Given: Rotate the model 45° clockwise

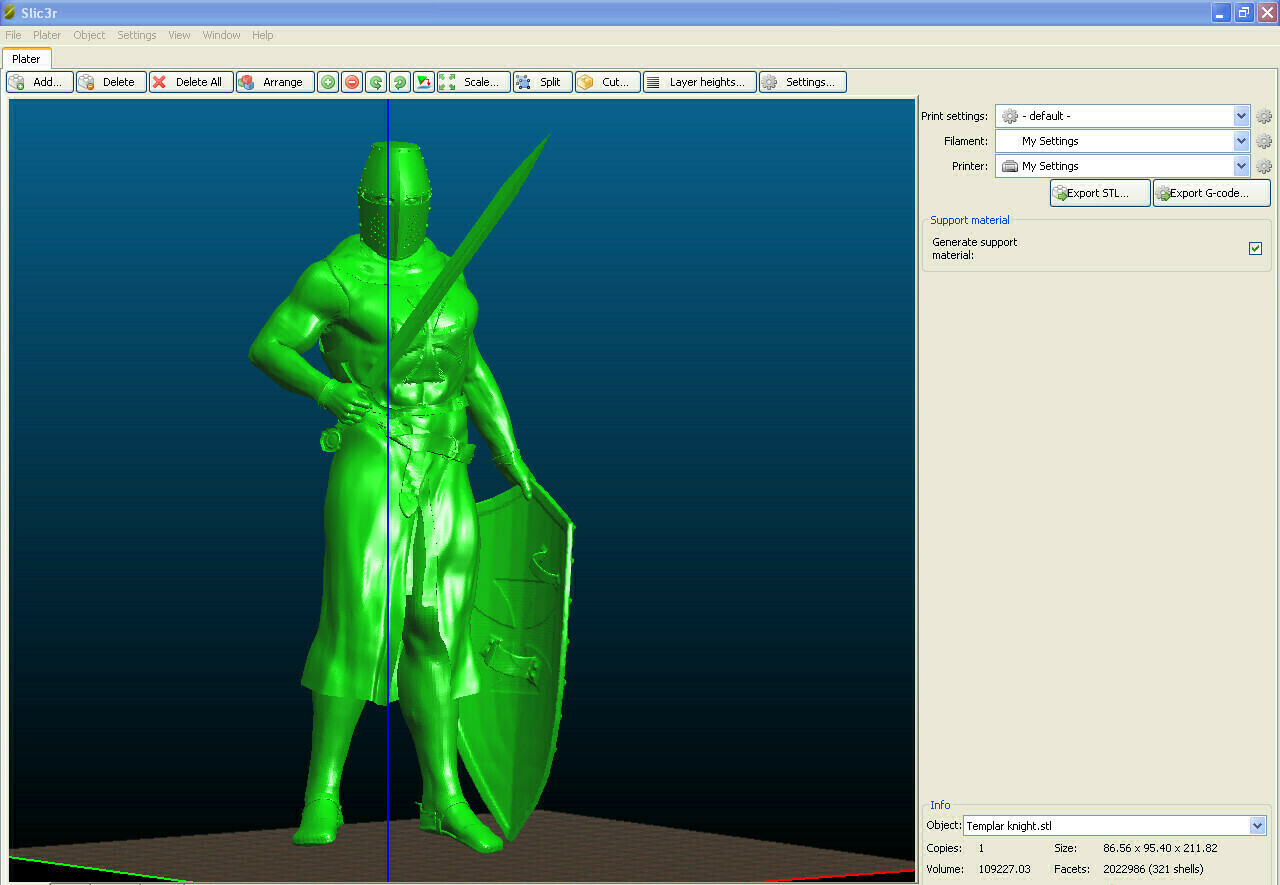Looking at the screenshot, I should tap(400, 82).
